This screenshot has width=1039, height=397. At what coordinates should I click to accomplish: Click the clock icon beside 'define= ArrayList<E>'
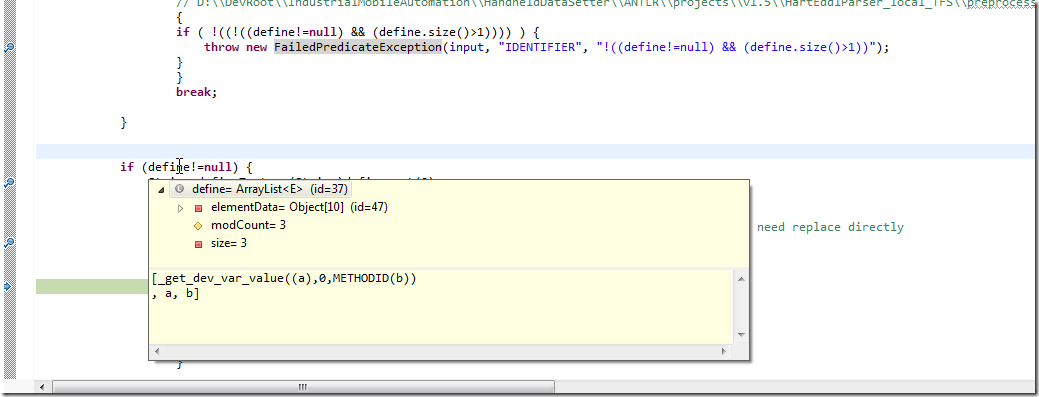[x=179, y=189]
